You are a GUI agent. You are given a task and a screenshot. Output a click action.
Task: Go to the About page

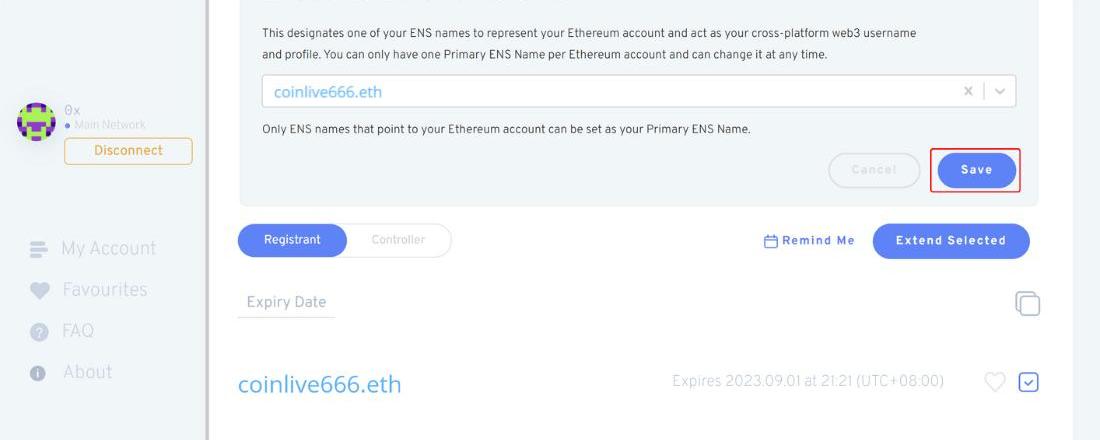[88, 373]
